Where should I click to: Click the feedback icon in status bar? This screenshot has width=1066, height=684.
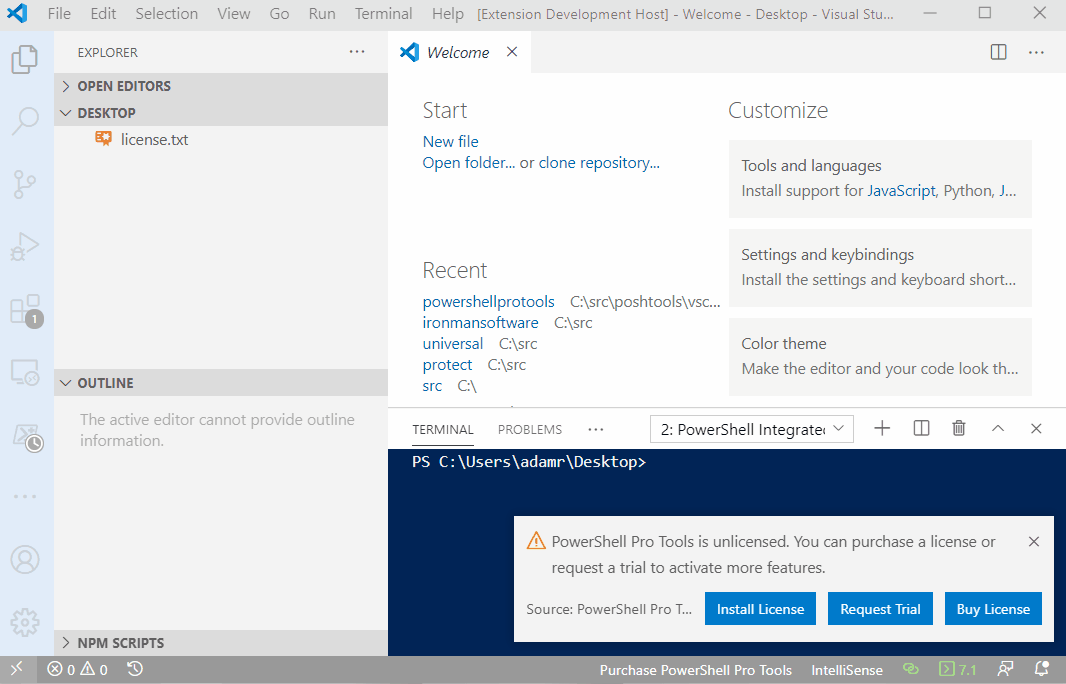tap(1005, 670)
